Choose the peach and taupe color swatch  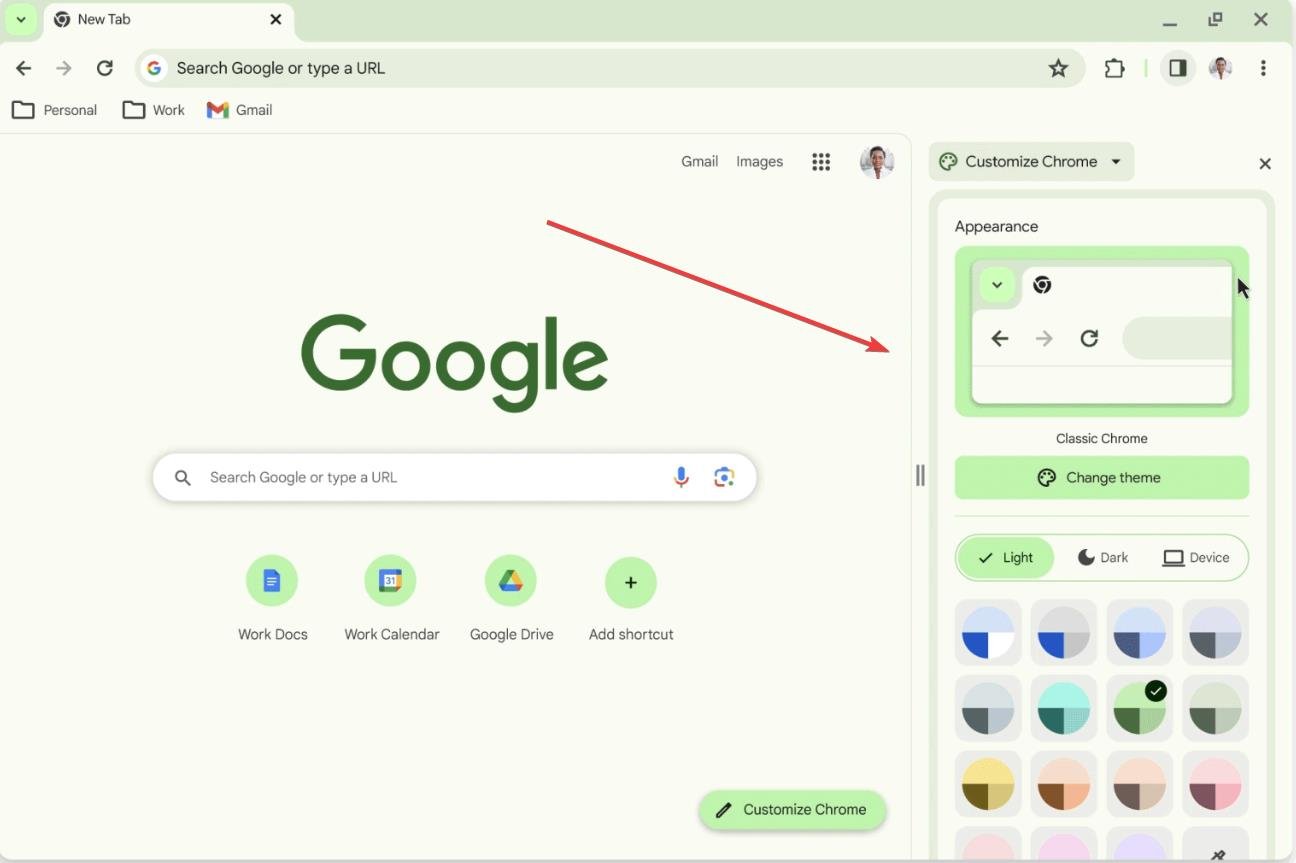point(1140,784)
